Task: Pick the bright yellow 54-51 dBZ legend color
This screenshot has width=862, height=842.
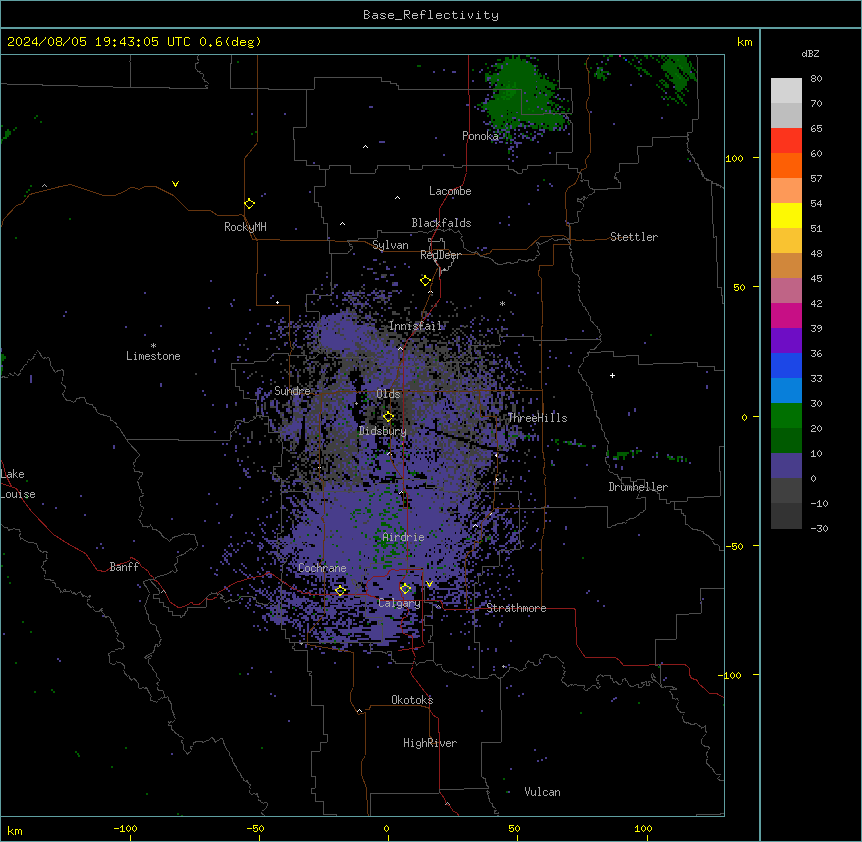Action: pyautogui.click(x=786, y=215)
